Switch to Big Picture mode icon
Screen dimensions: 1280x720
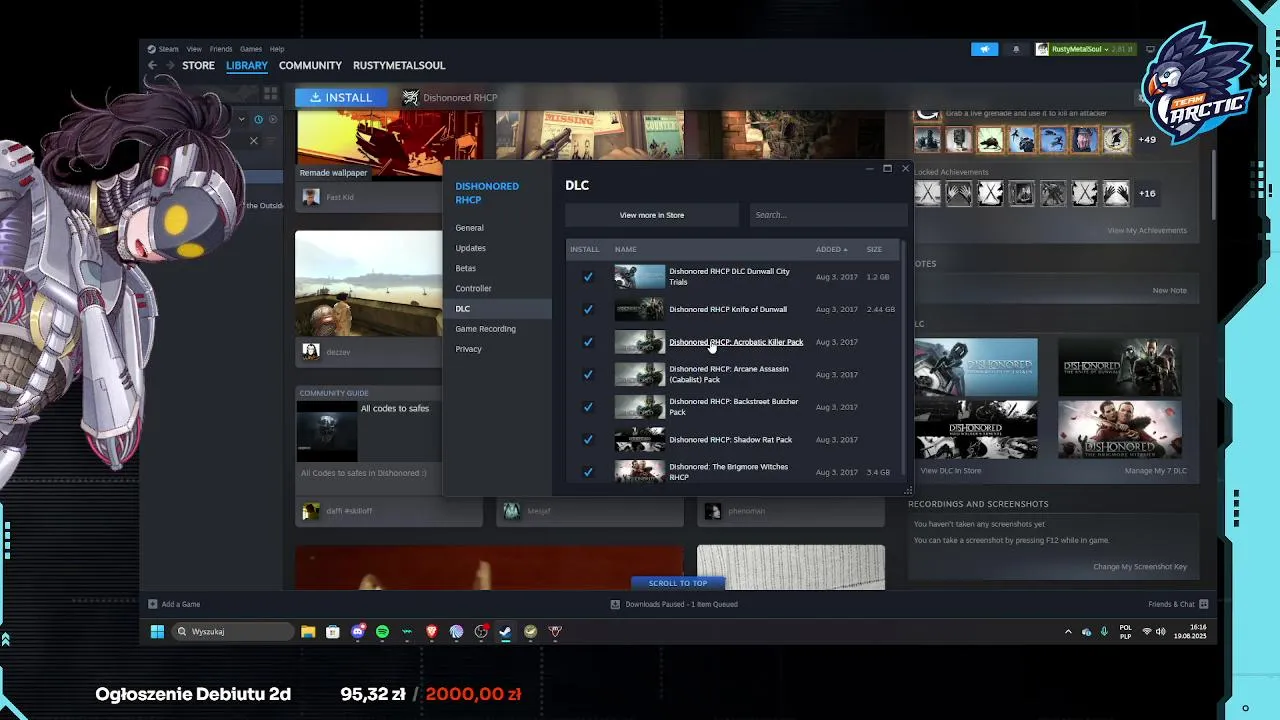tap(1150, 49)
